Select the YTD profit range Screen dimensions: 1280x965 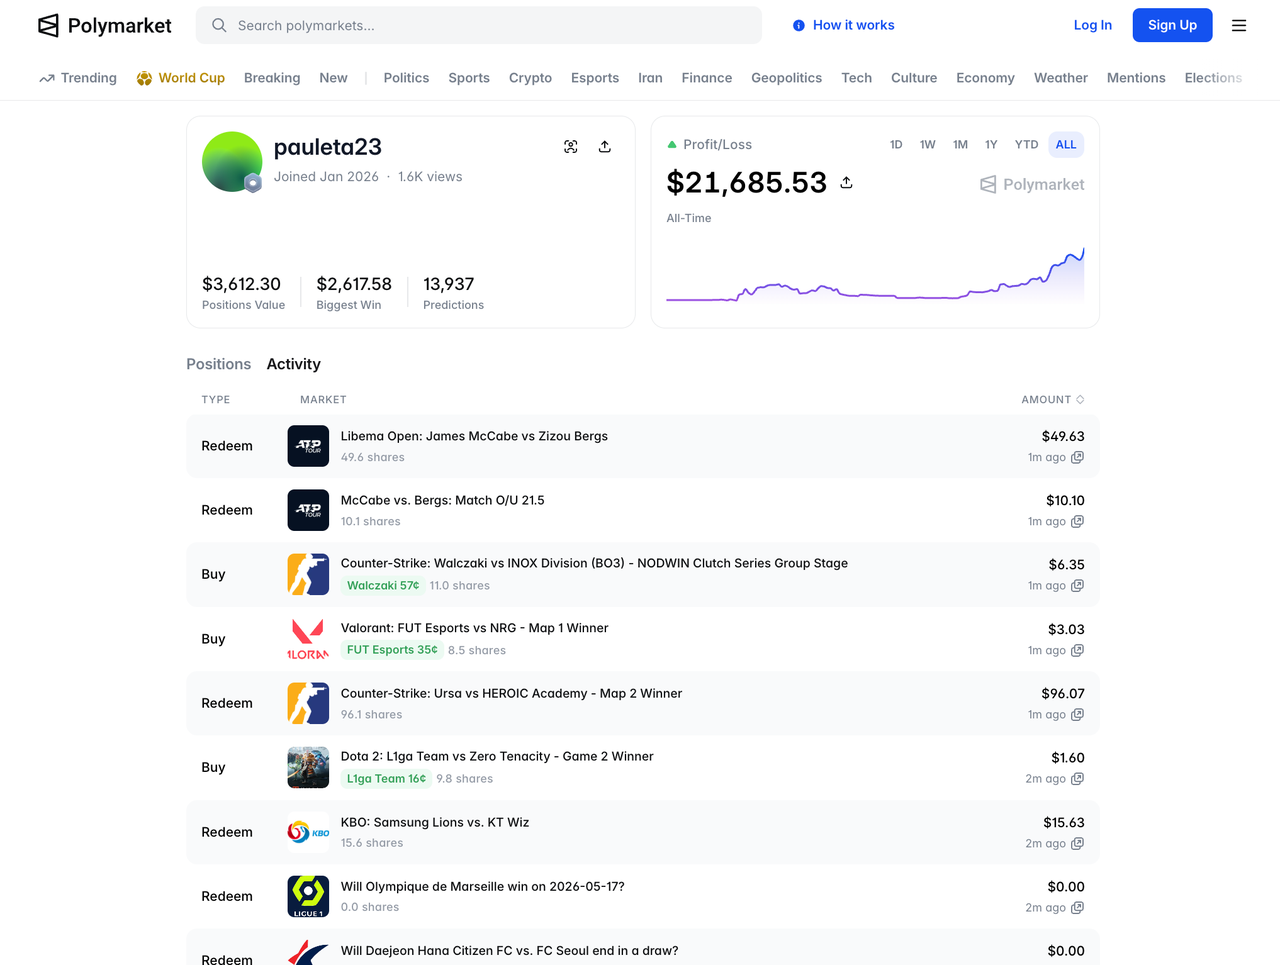tap(1026, 144)
